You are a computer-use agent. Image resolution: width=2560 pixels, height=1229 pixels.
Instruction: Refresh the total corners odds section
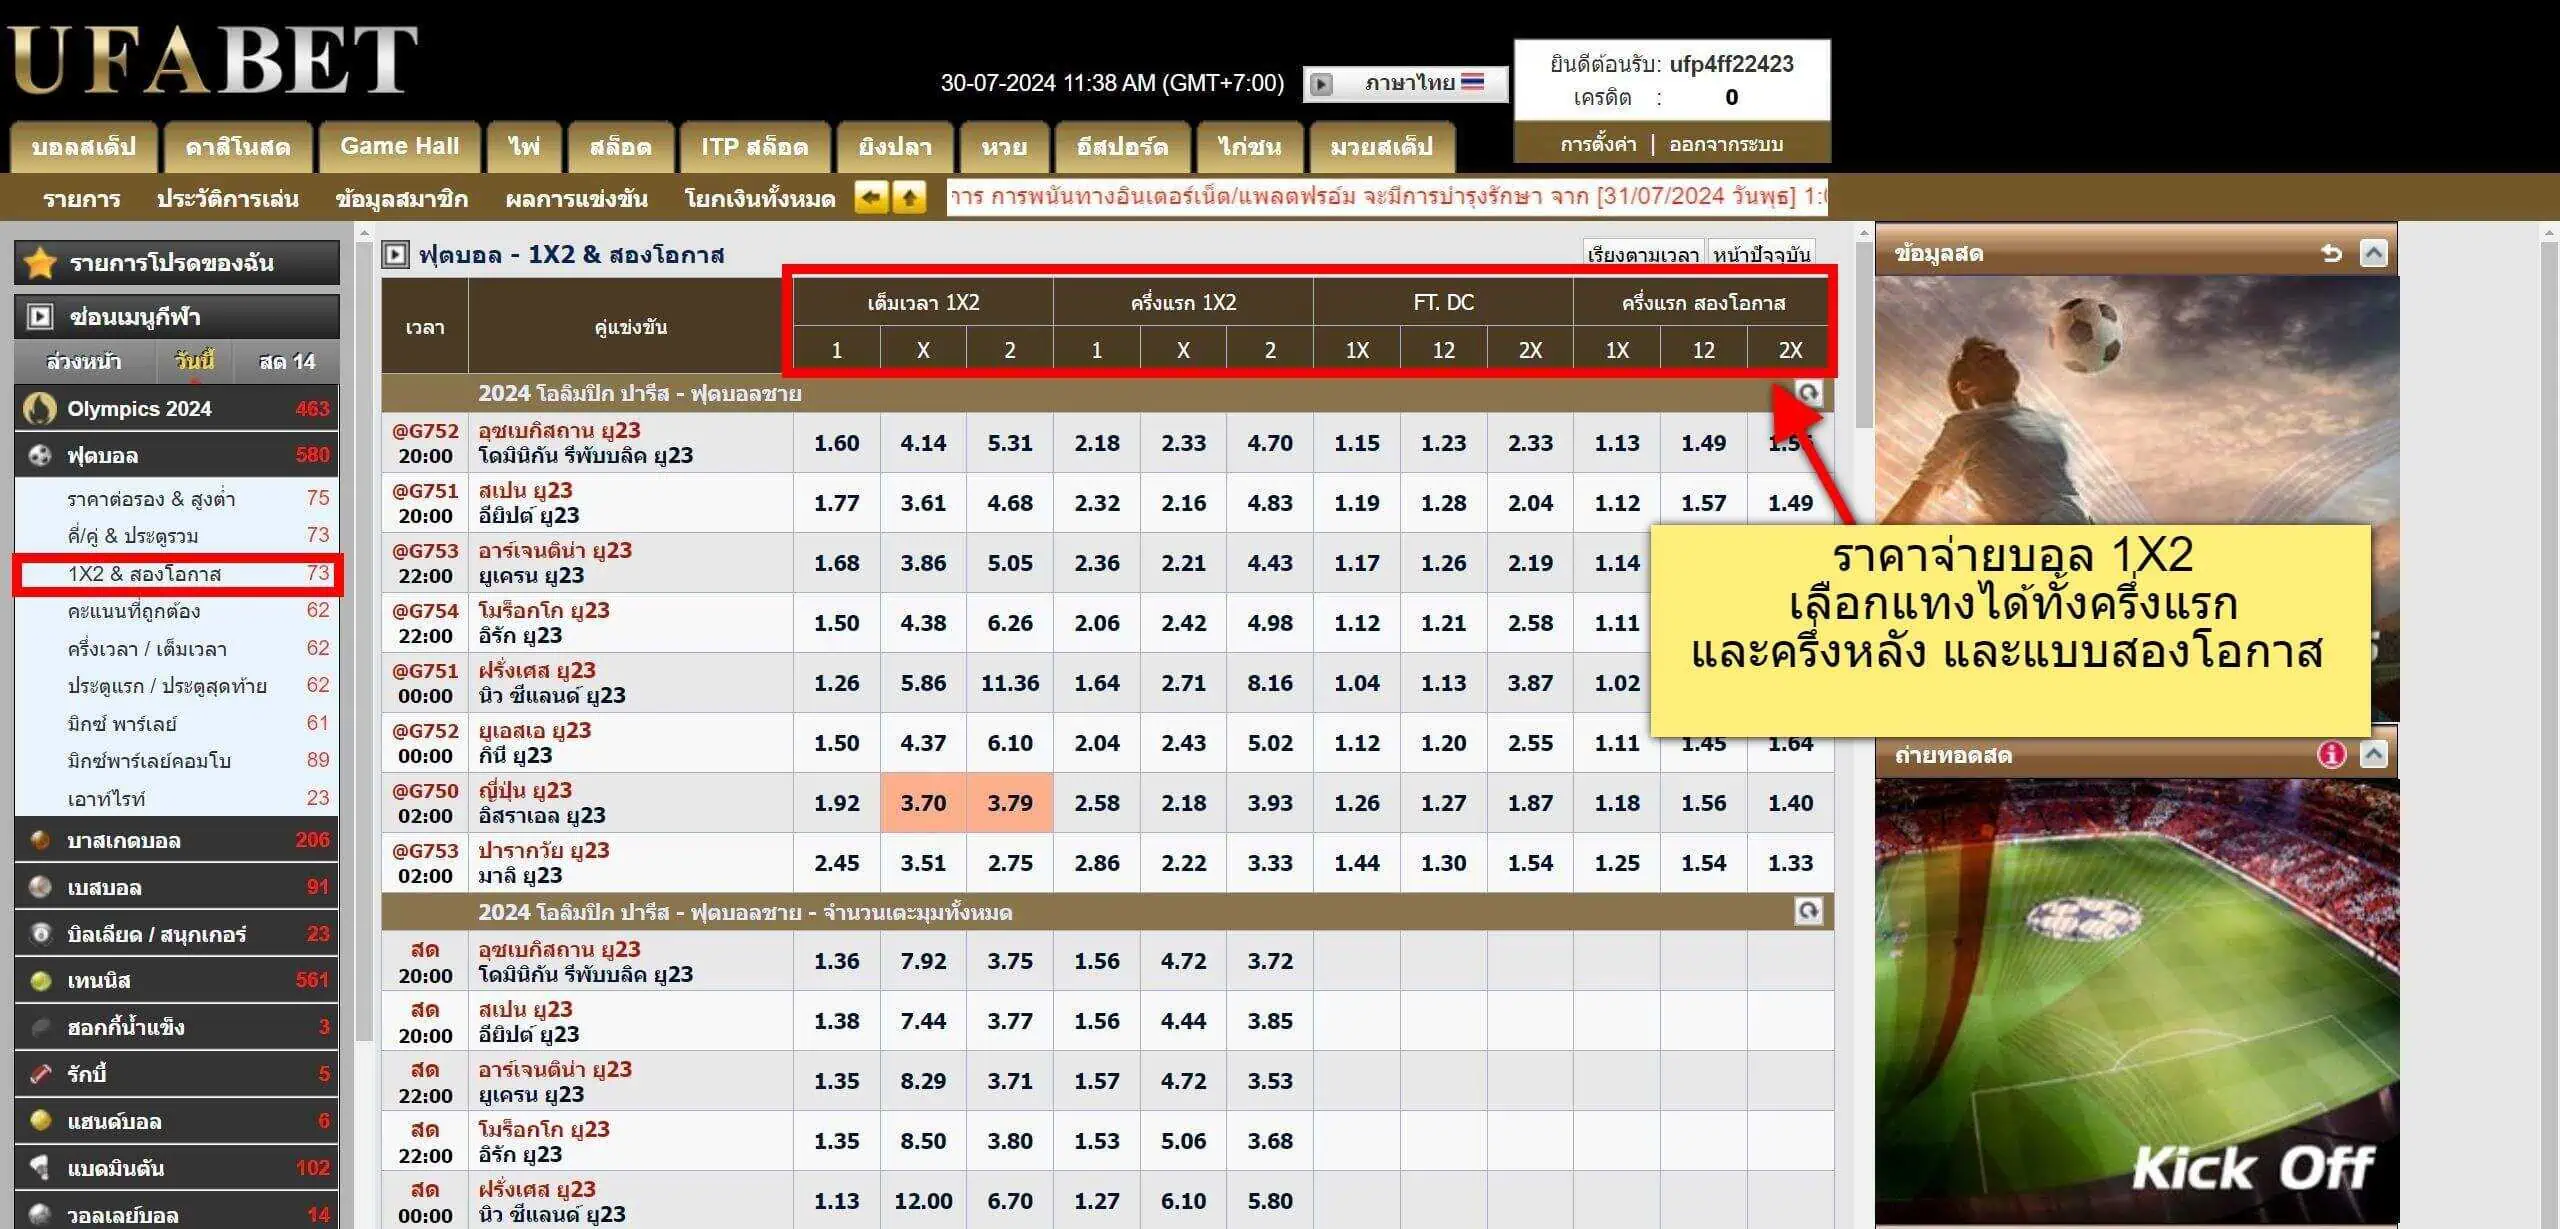click(1808, 911)
